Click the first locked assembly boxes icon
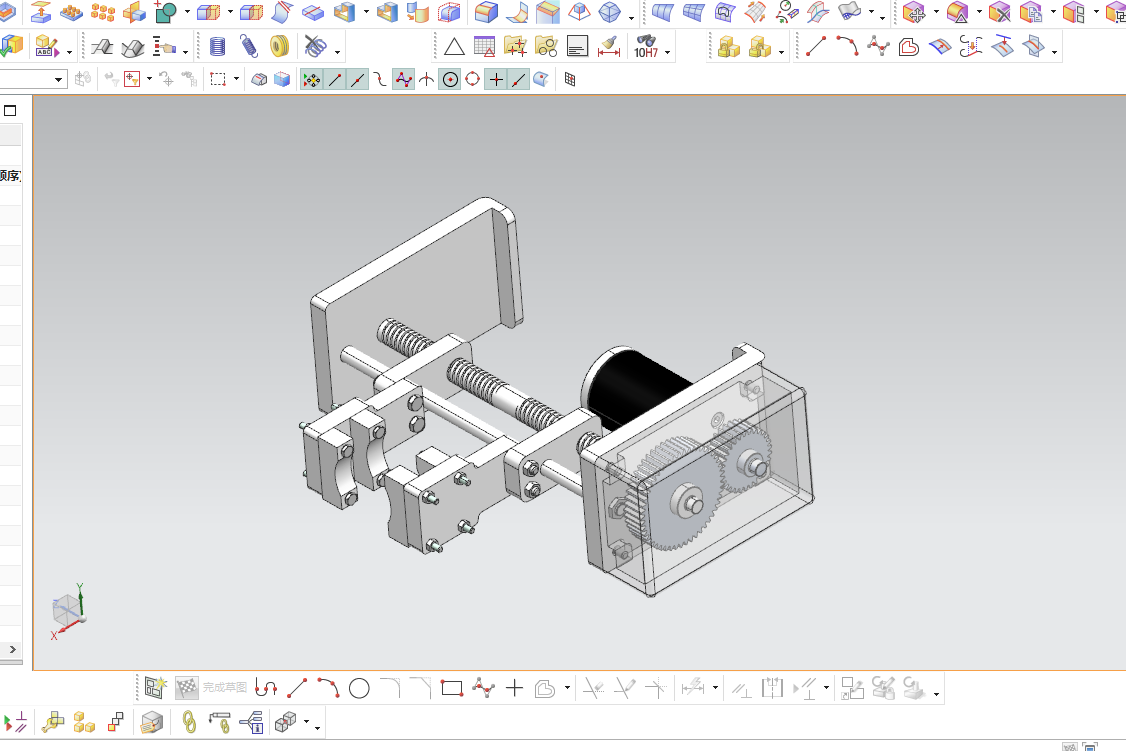 click(729, 47)
